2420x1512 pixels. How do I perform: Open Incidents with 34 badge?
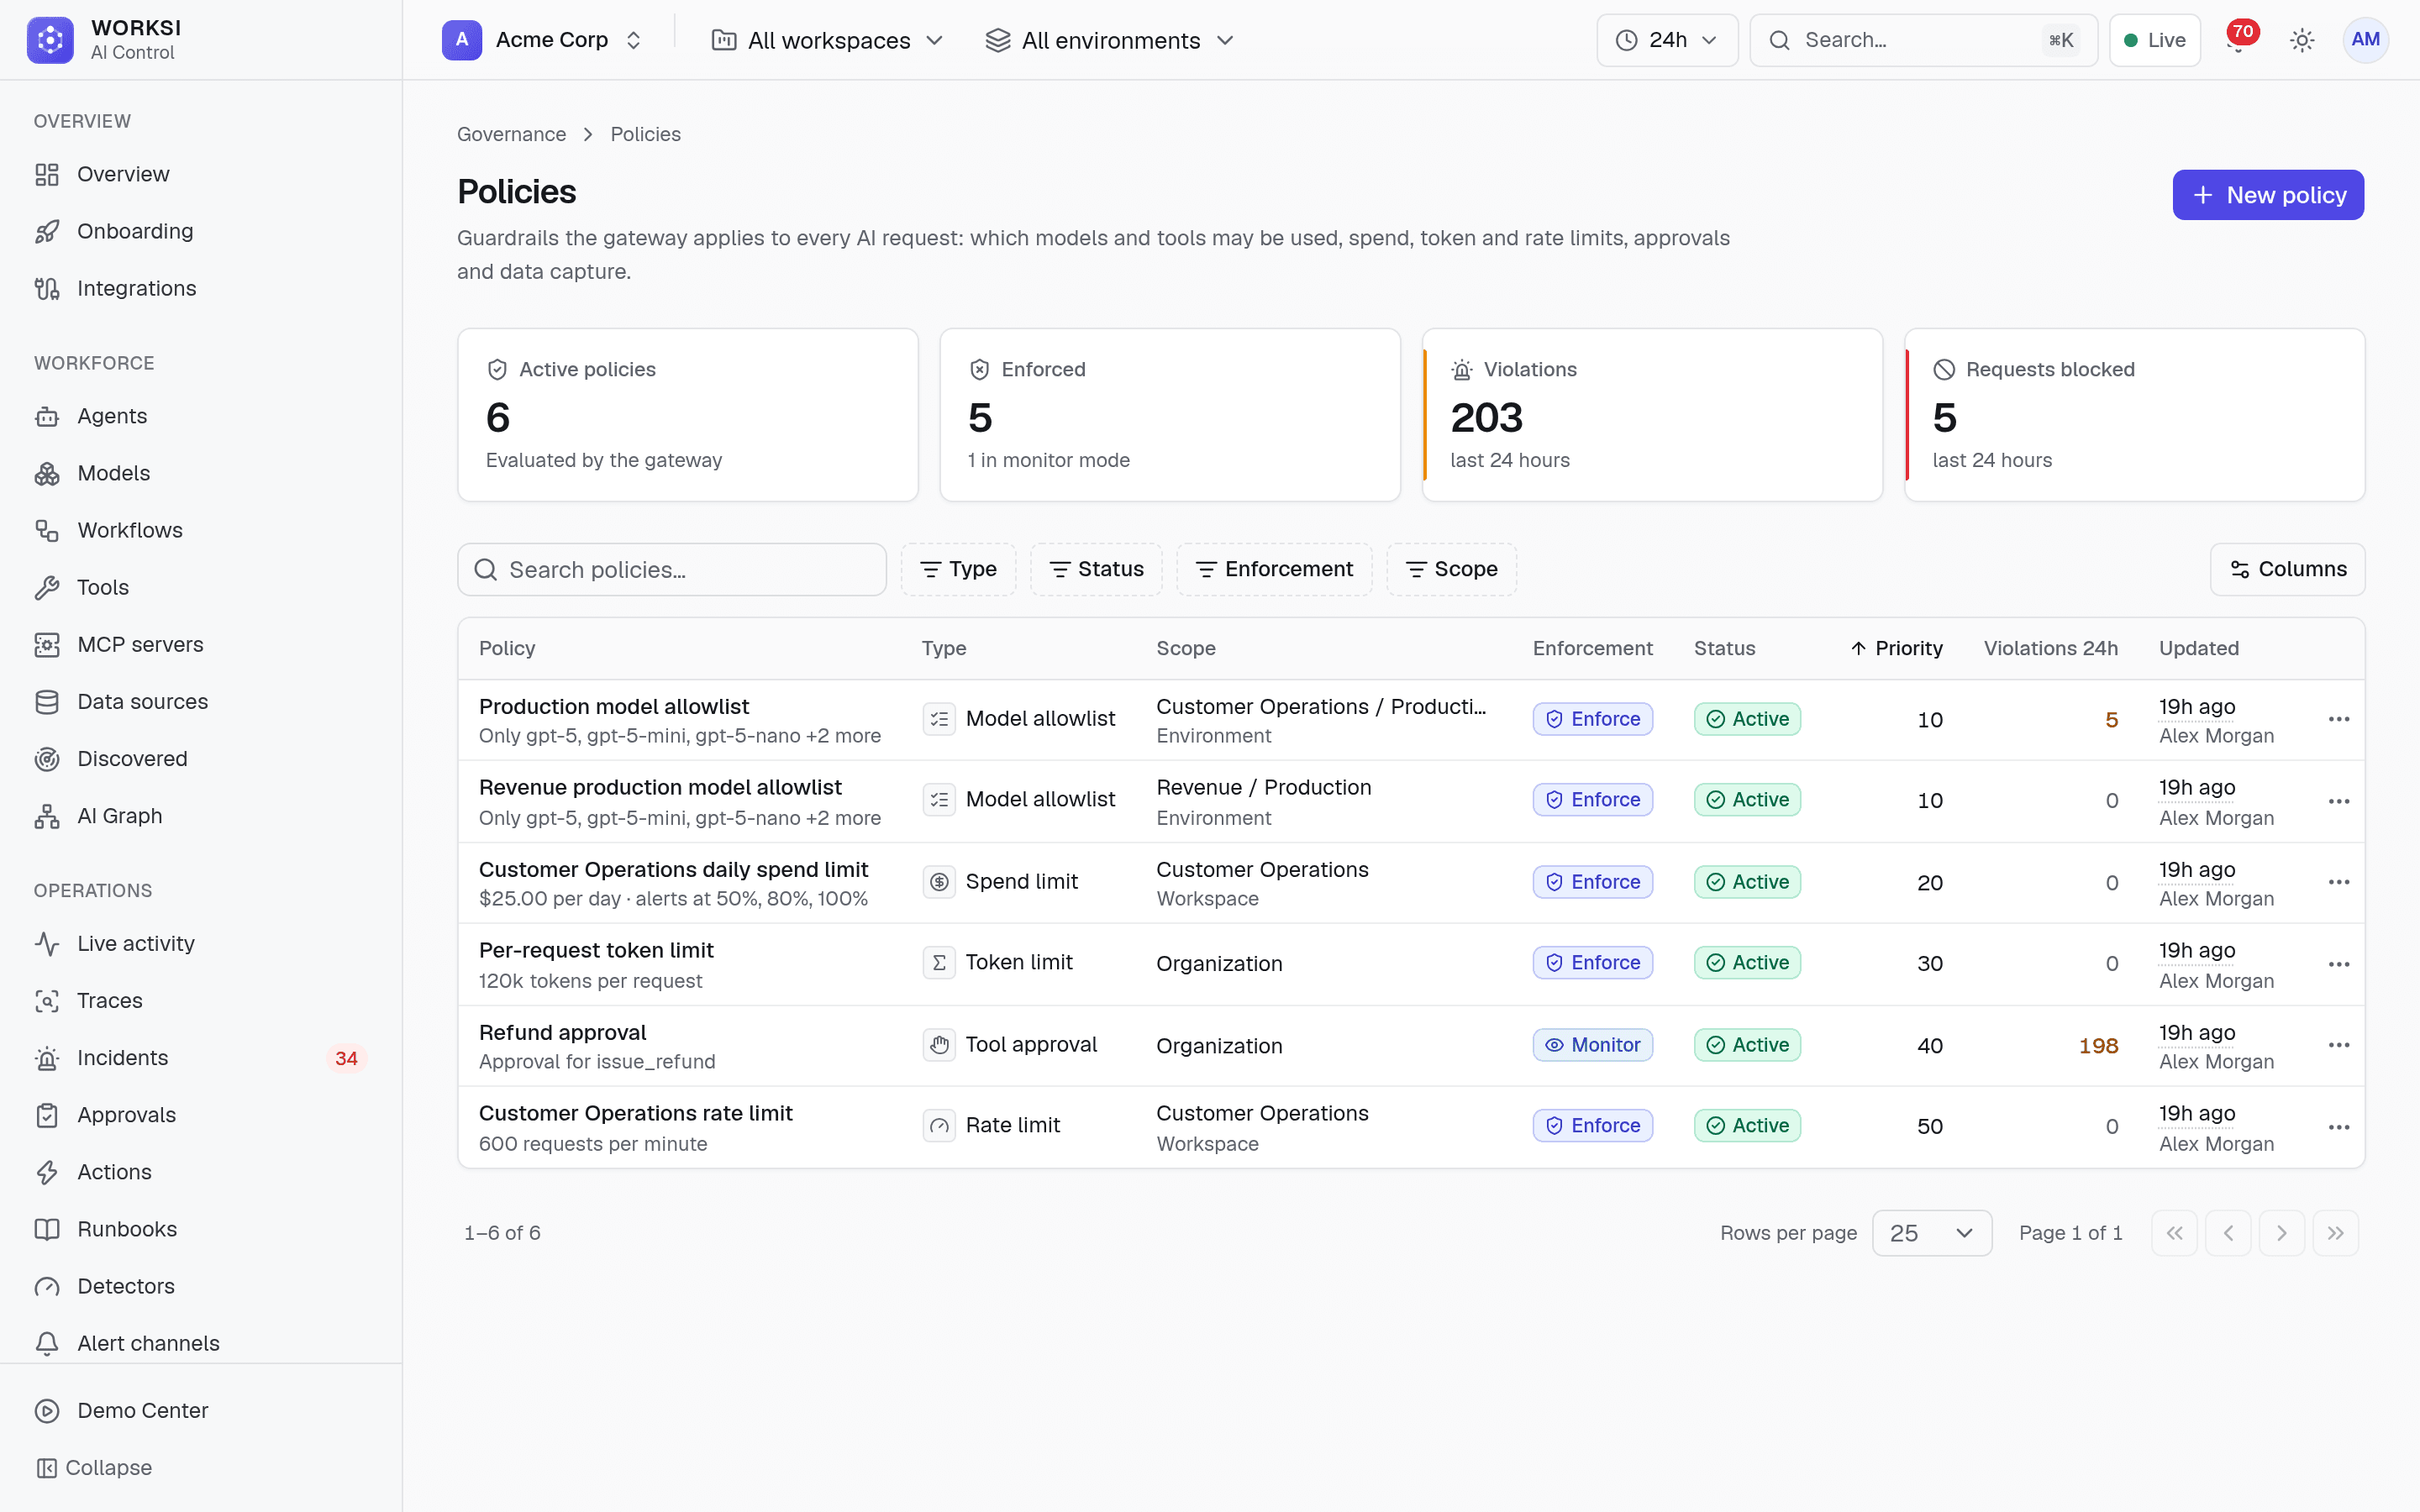[200, 1057]
